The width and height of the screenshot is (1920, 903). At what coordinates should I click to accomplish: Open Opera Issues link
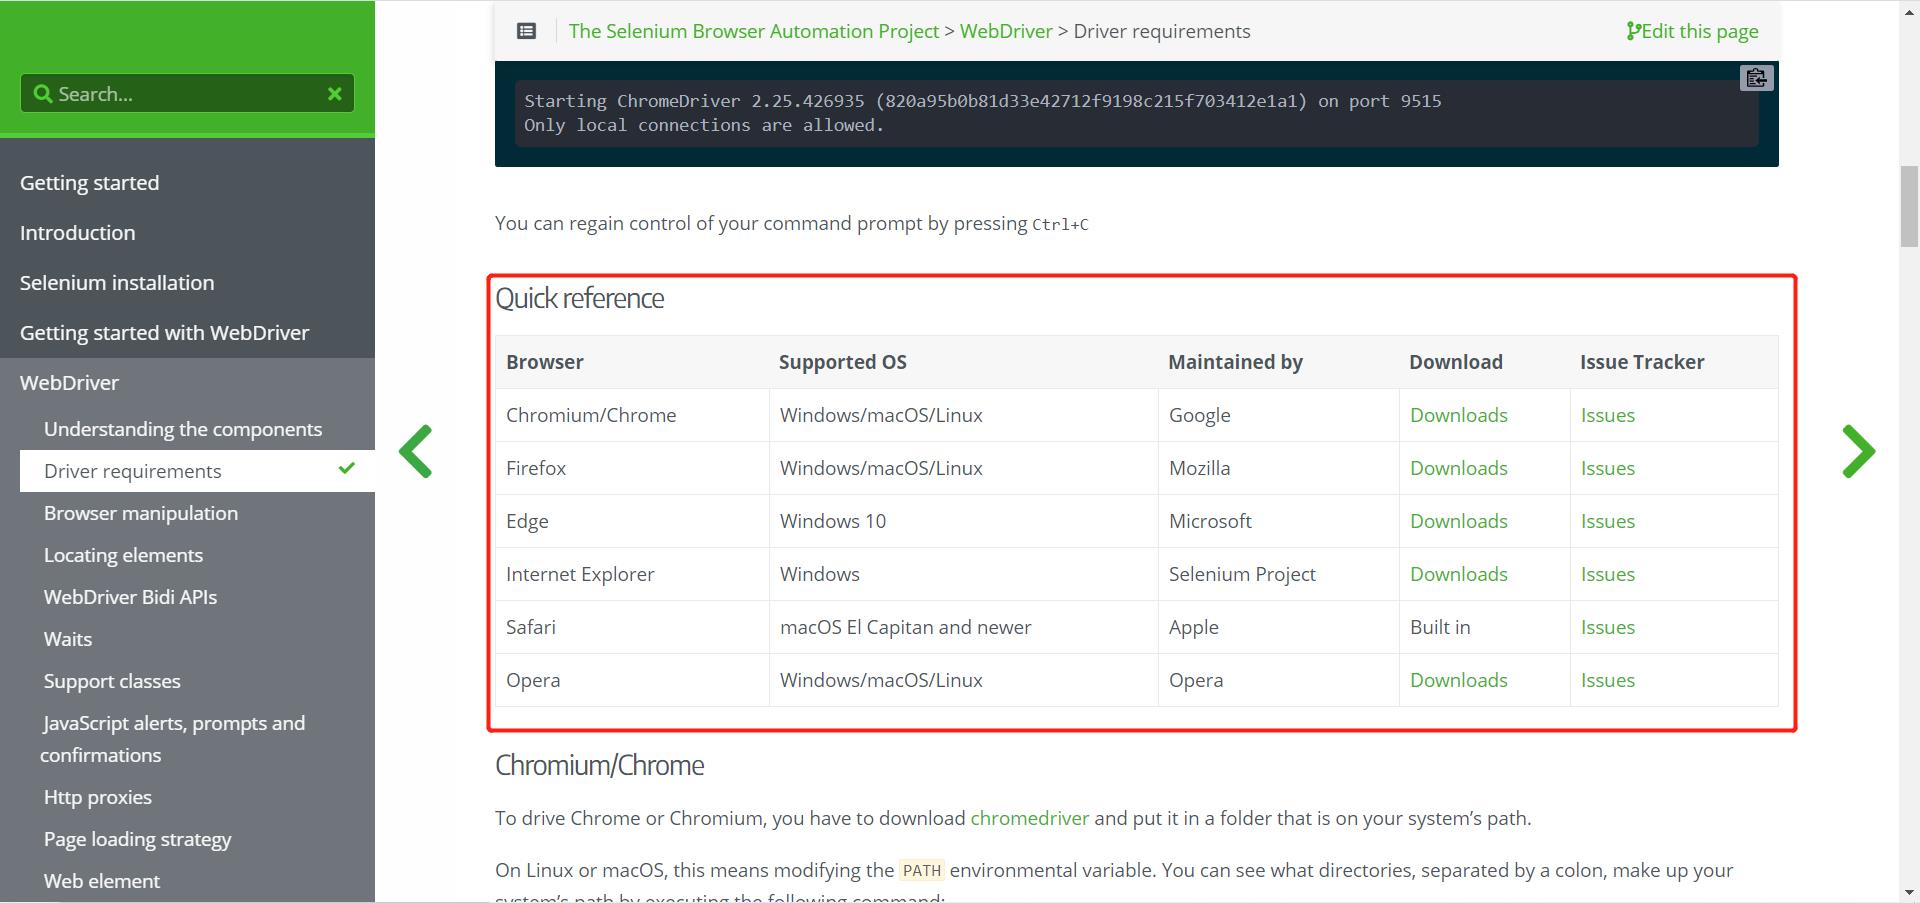pos(1608,680)
